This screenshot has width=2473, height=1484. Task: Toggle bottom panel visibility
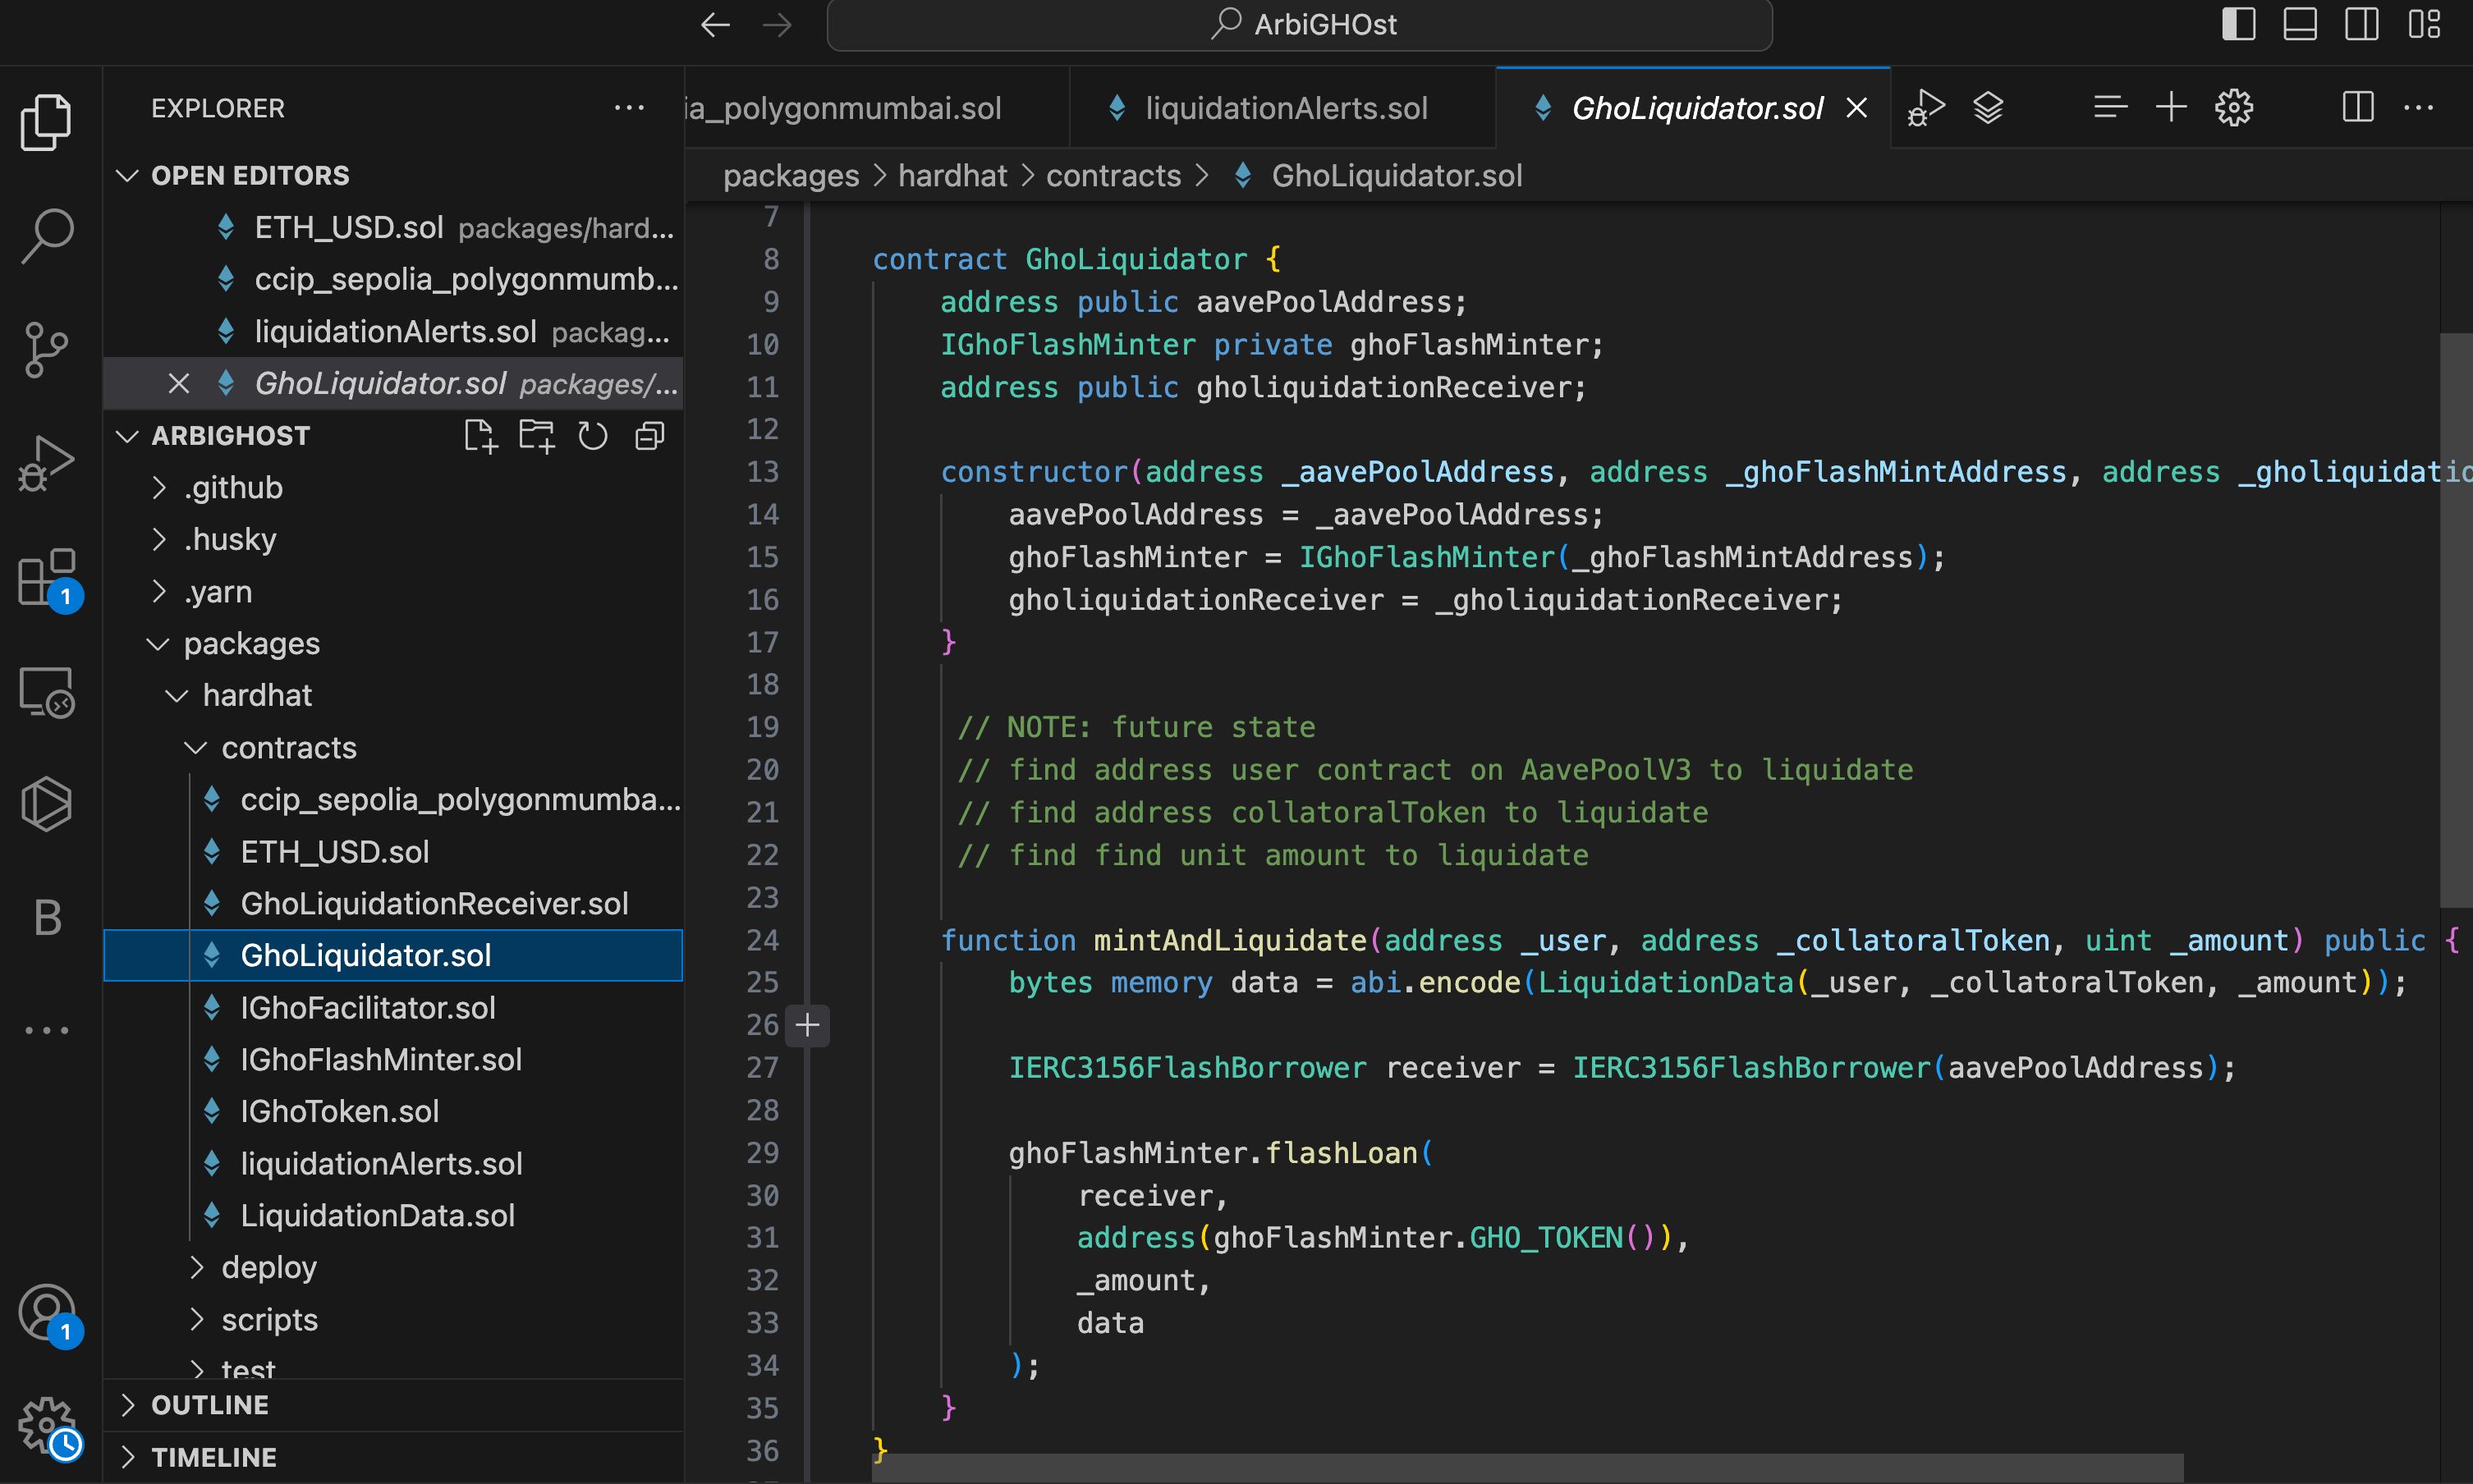[x=2300, y=24]
